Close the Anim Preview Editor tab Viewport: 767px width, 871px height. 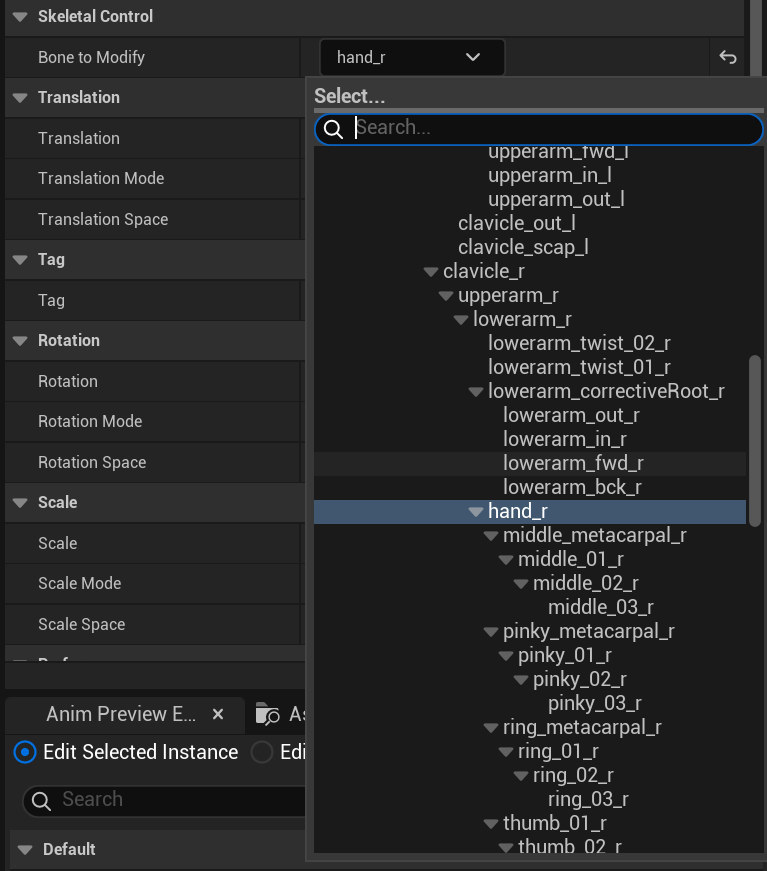[220, 715]
